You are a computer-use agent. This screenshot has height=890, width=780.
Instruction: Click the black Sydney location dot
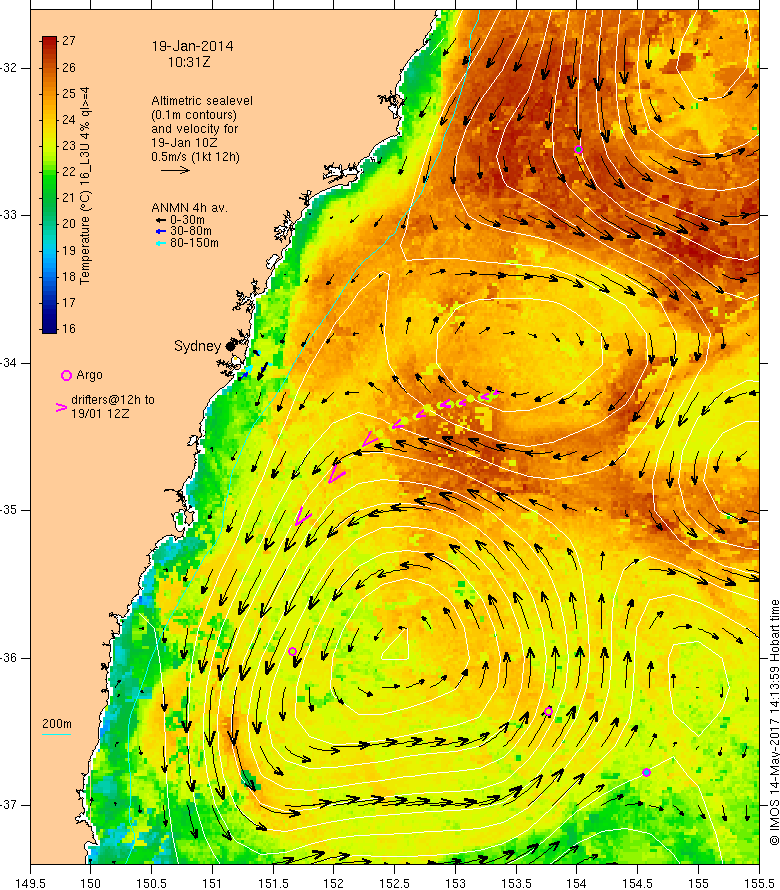click(230, 346)
